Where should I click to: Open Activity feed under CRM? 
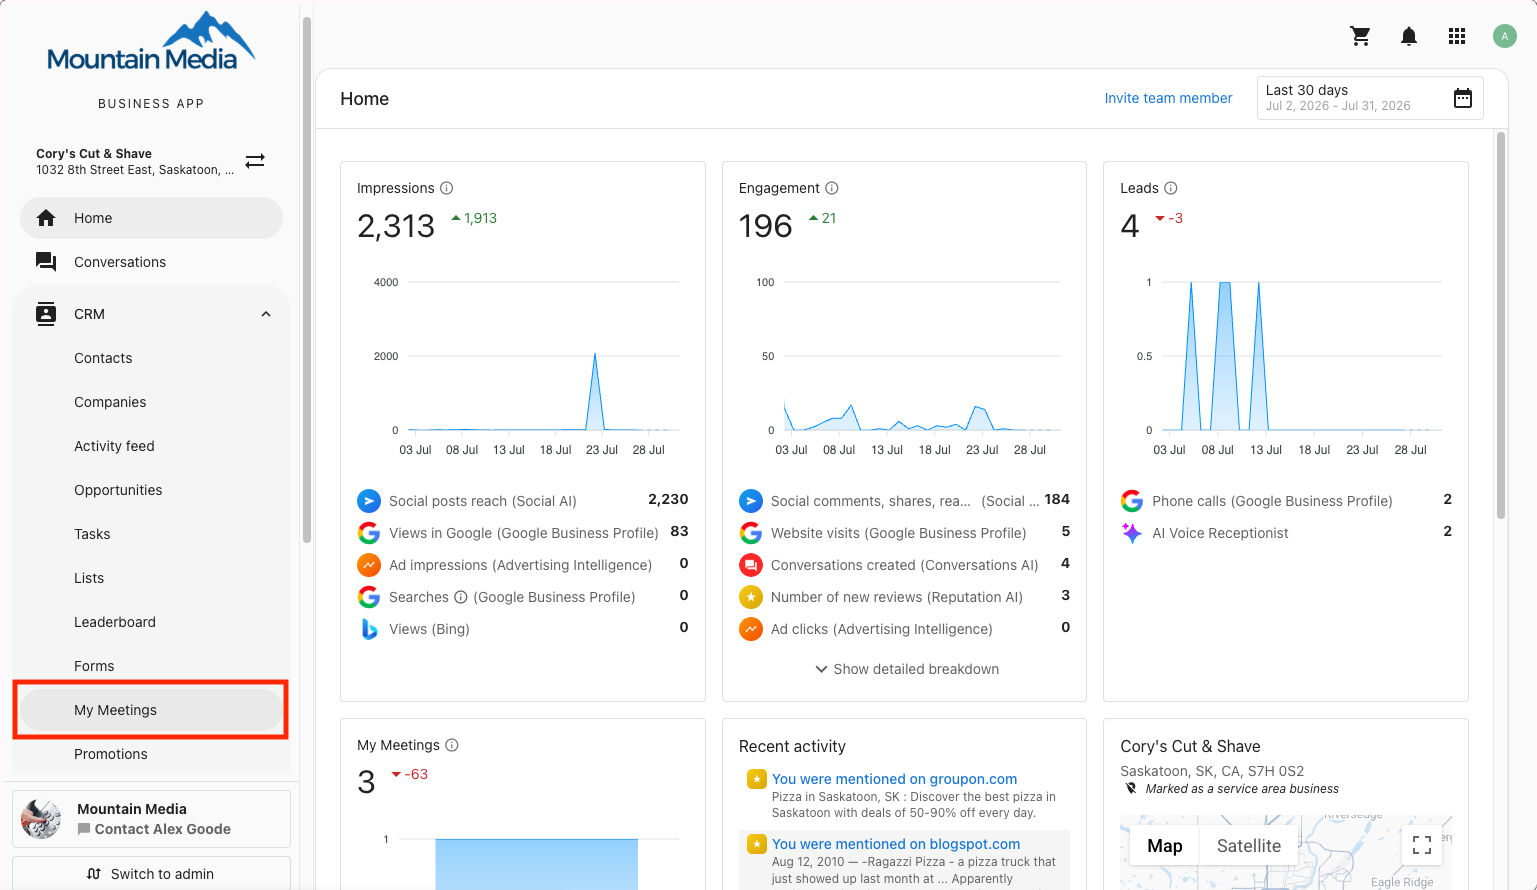coord(114,446)
